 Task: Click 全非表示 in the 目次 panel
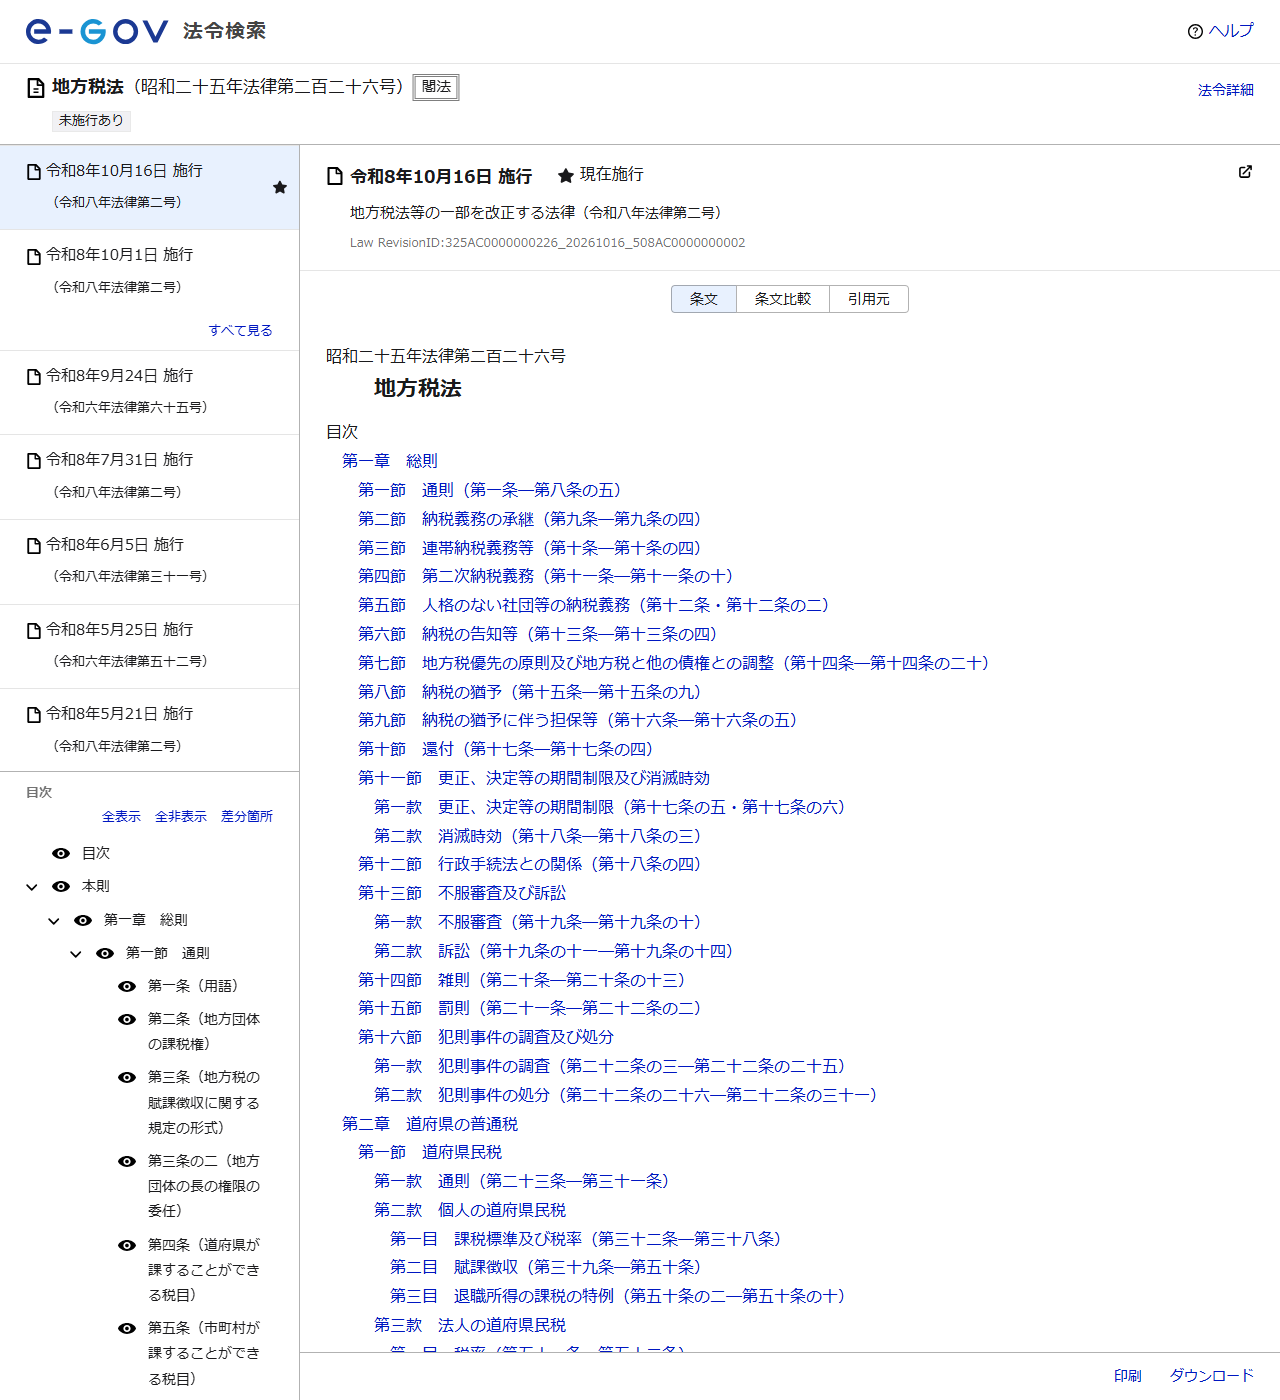click(181, 816)
